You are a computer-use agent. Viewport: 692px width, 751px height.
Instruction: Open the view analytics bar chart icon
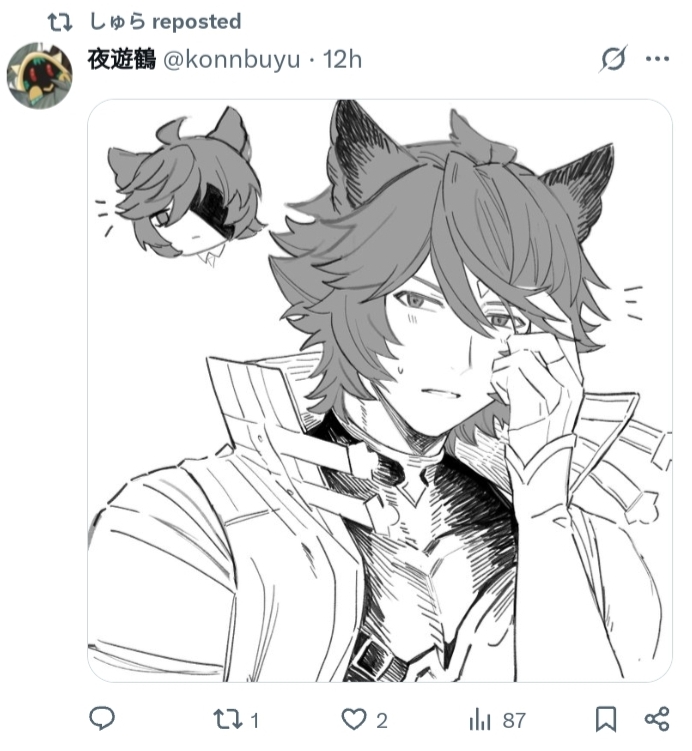480,719
